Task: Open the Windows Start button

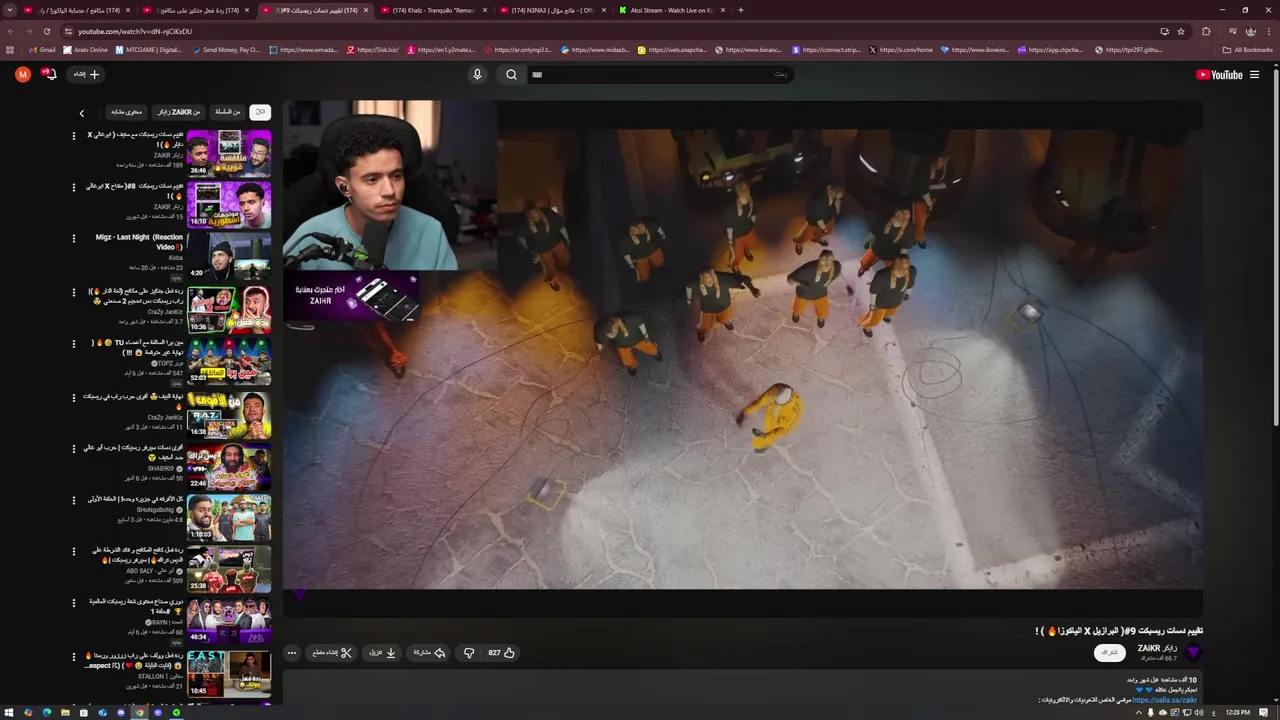Action: (9, 712)
